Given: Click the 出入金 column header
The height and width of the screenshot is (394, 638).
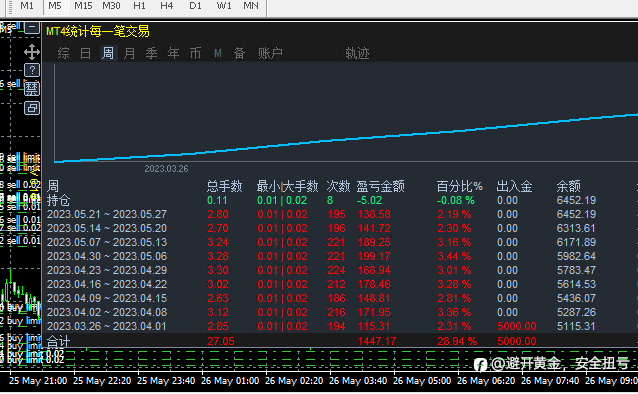Looking at the screenshot, I should pyautogui.click(x=514, y=186).
